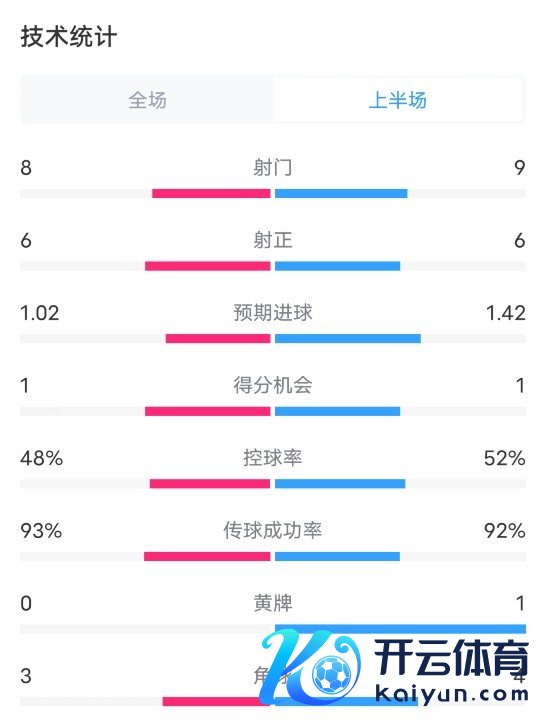Click the 控球率 stat label
This screenshot has height=727, width=544.
[x=273, y=458]
